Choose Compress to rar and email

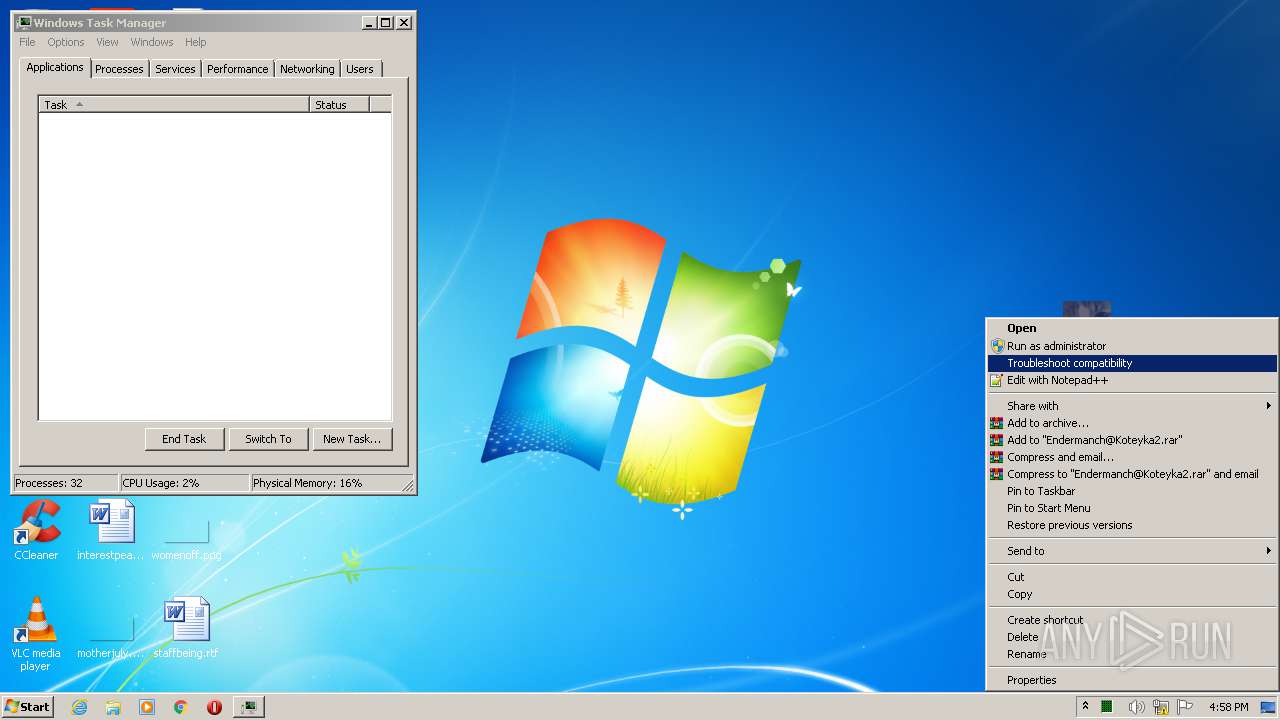1132,474
